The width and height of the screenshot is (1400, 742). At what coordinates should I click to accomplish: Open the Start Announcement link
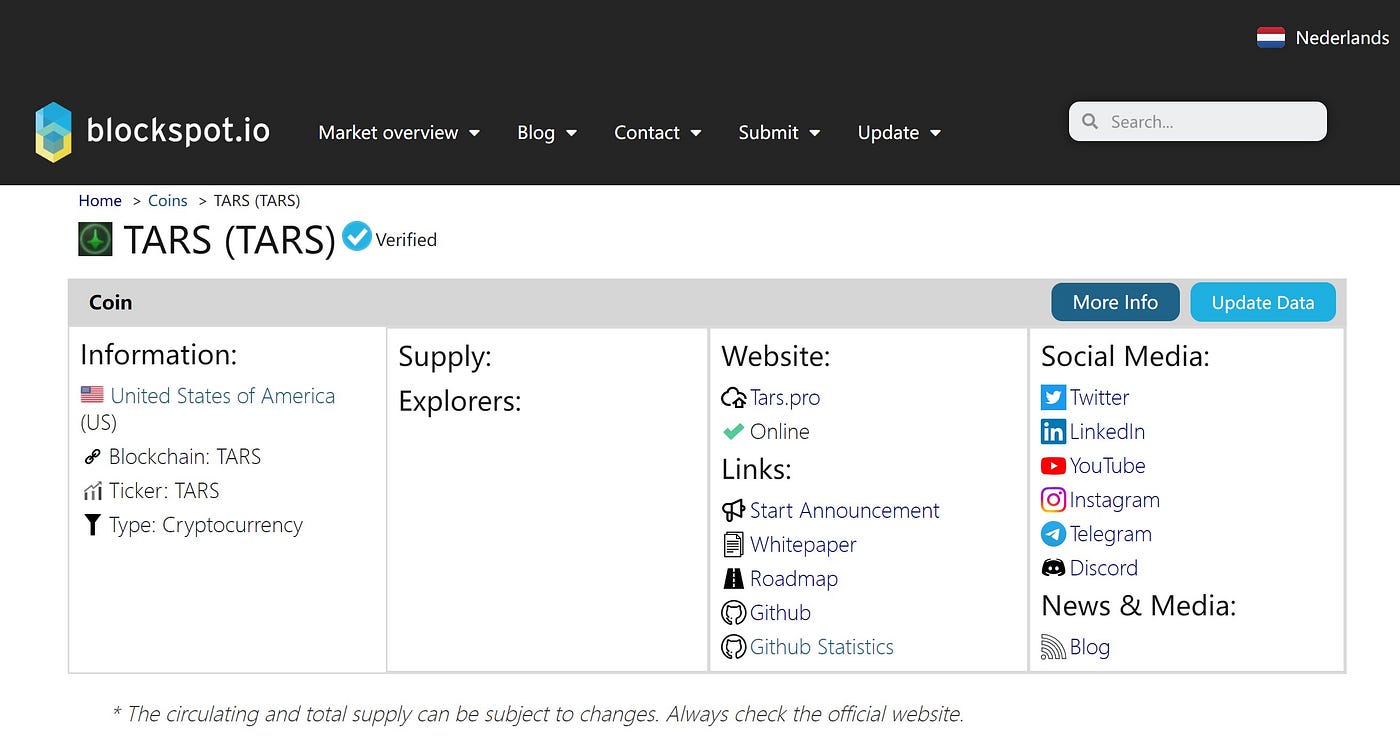pyautogui.click(x=845, y=510)
